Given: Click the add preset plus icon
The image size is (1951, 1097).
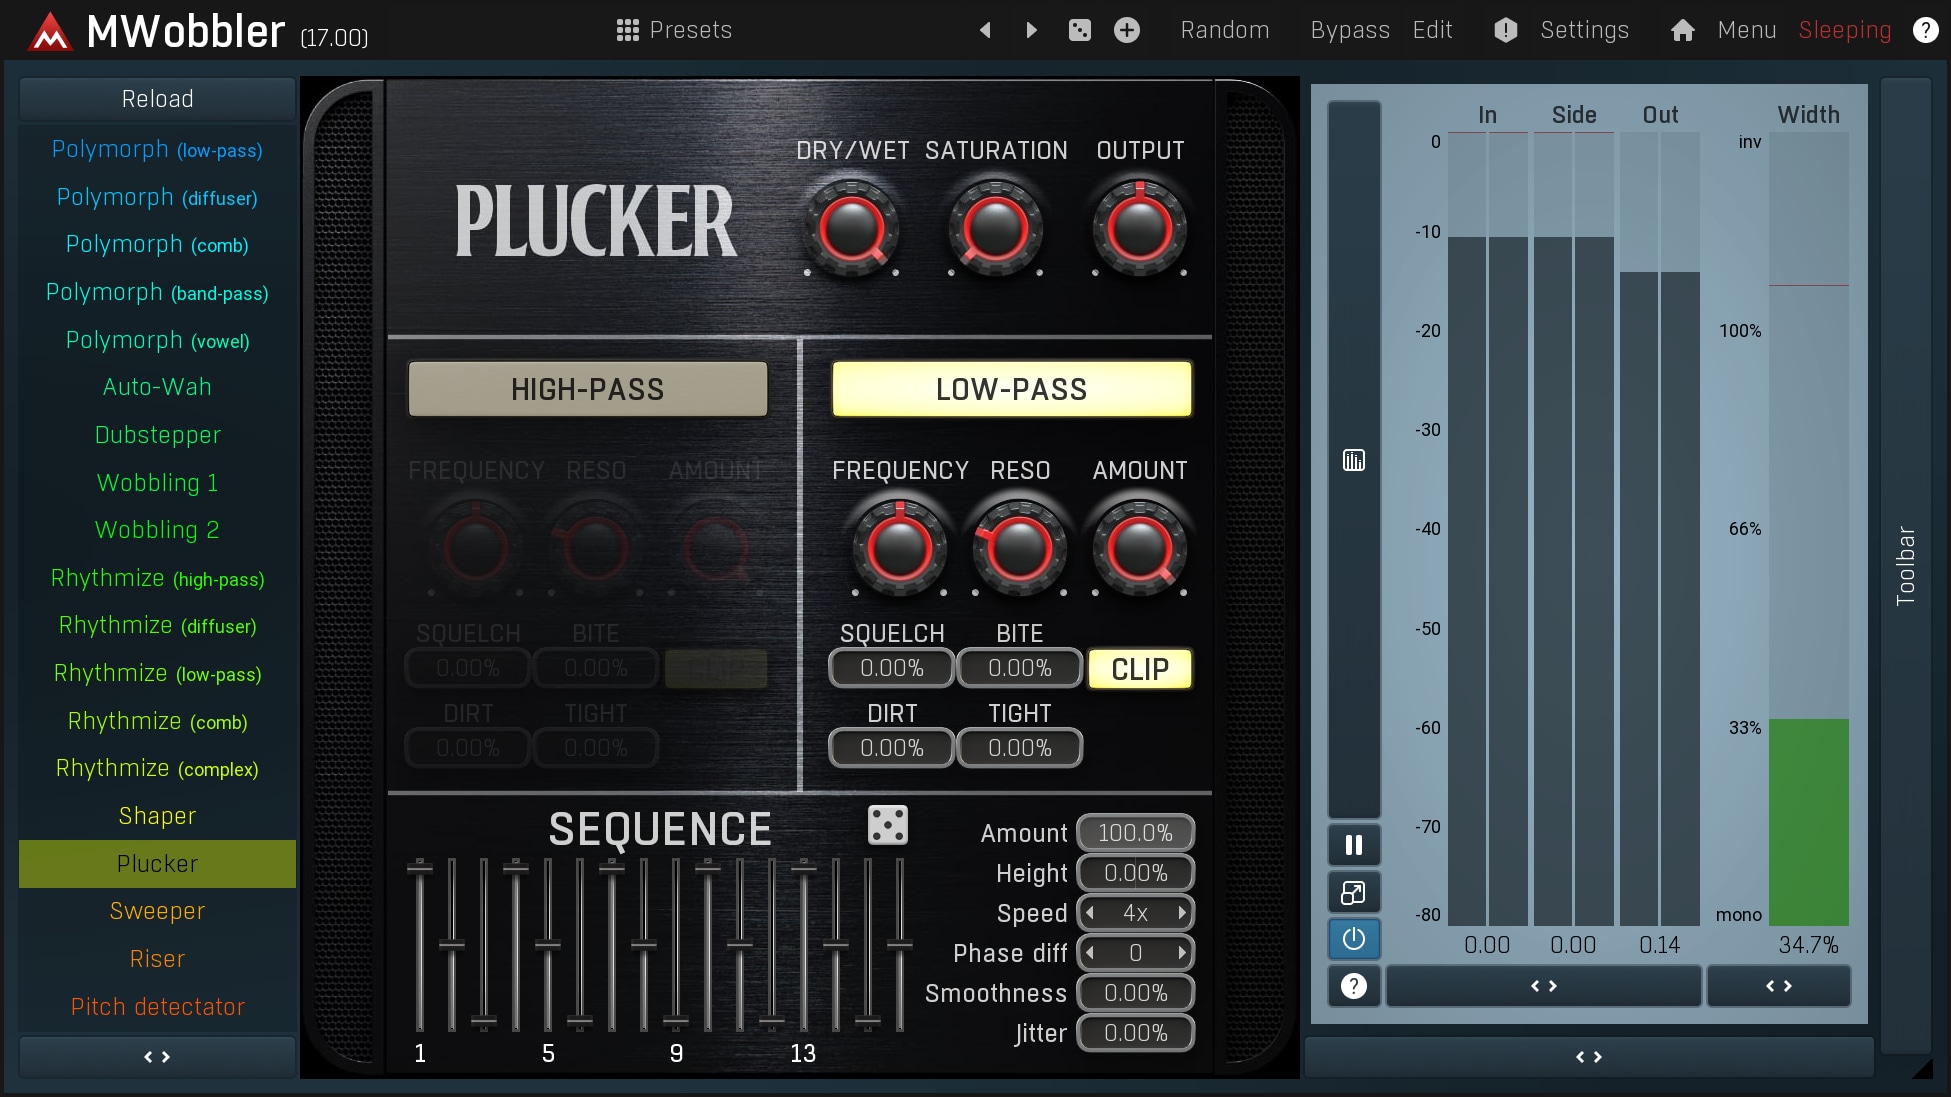Looking at the screenshot, I should [1126, 30].
